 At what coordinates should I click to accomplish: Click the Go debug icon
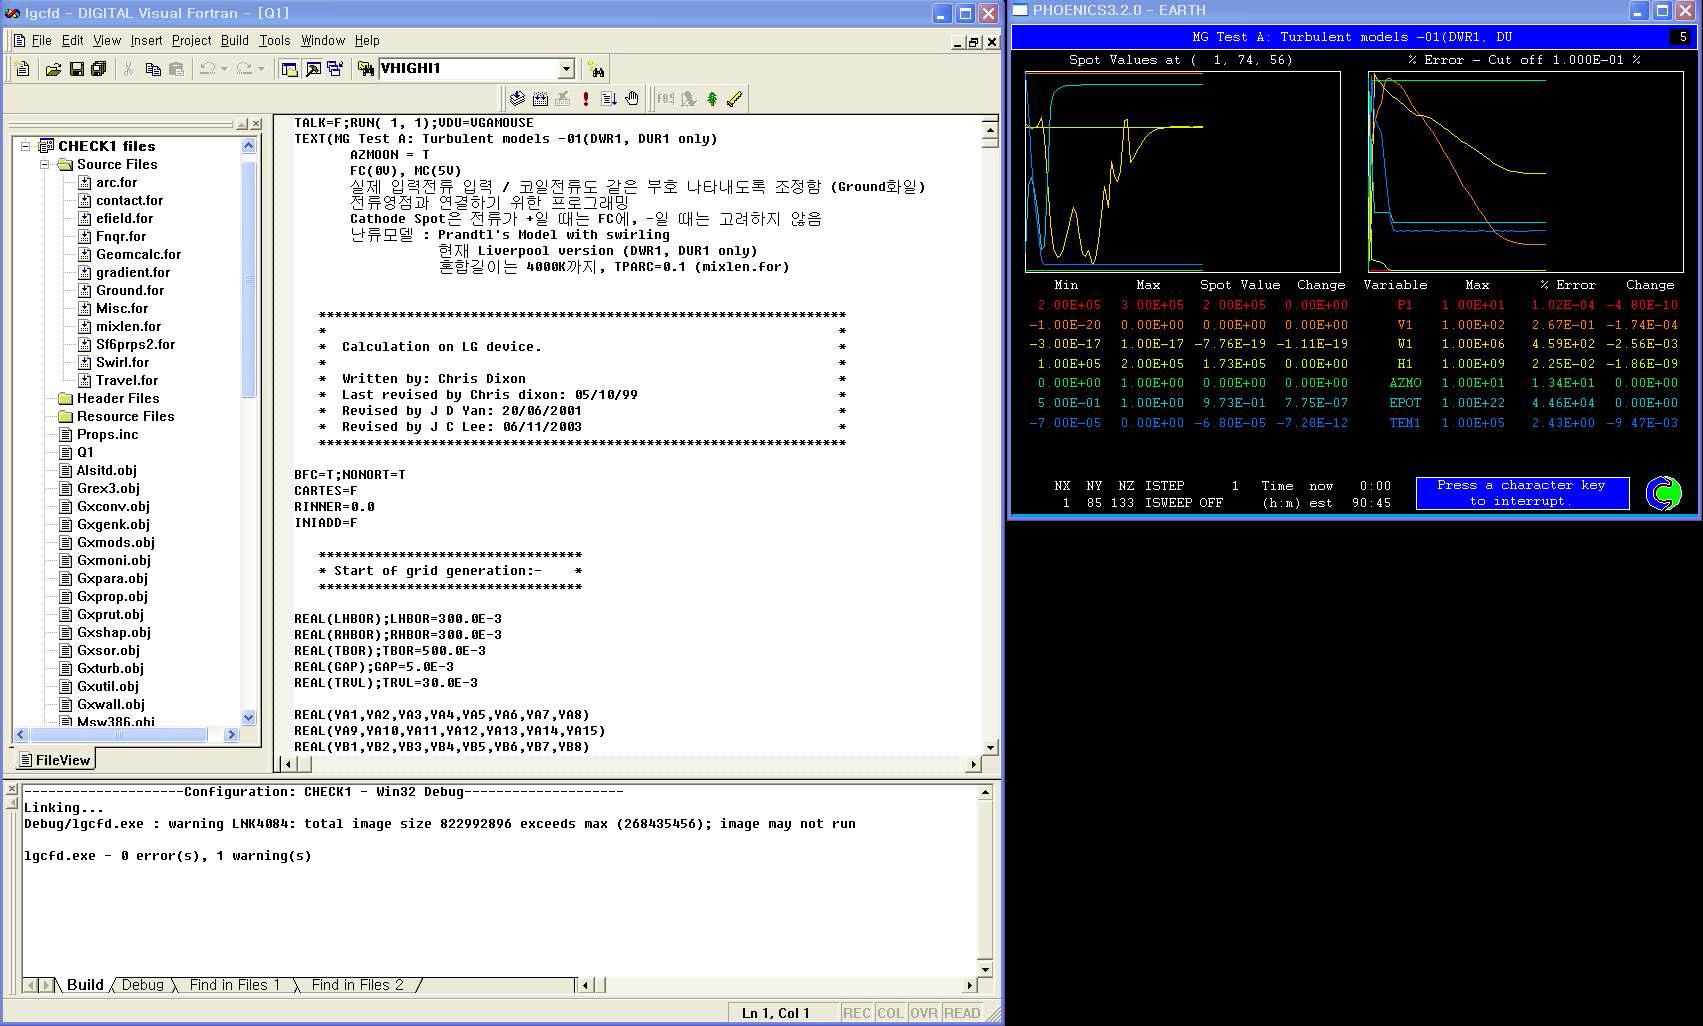[x=609, y=98]
